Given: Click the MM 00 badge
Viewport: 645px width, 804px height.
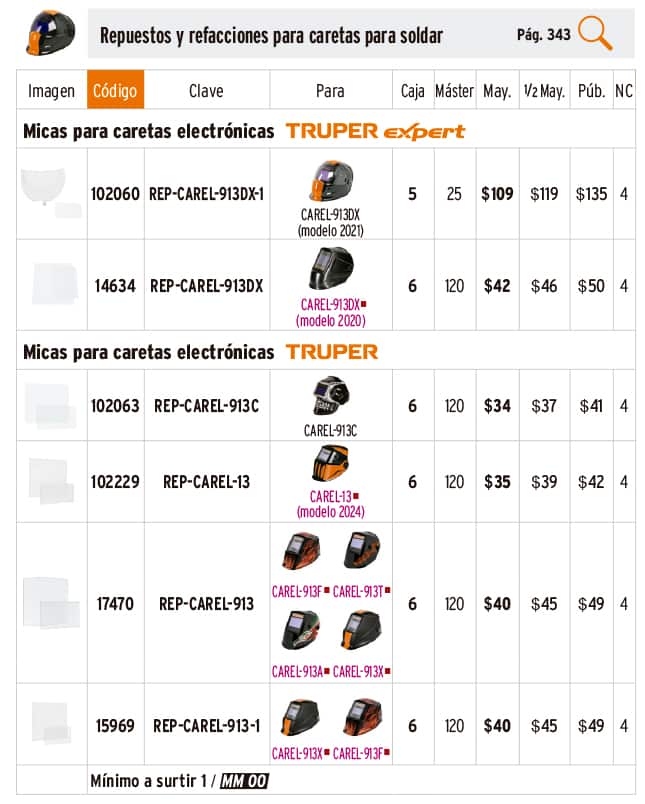Looking at the screenshot, I should coord(244,780).
